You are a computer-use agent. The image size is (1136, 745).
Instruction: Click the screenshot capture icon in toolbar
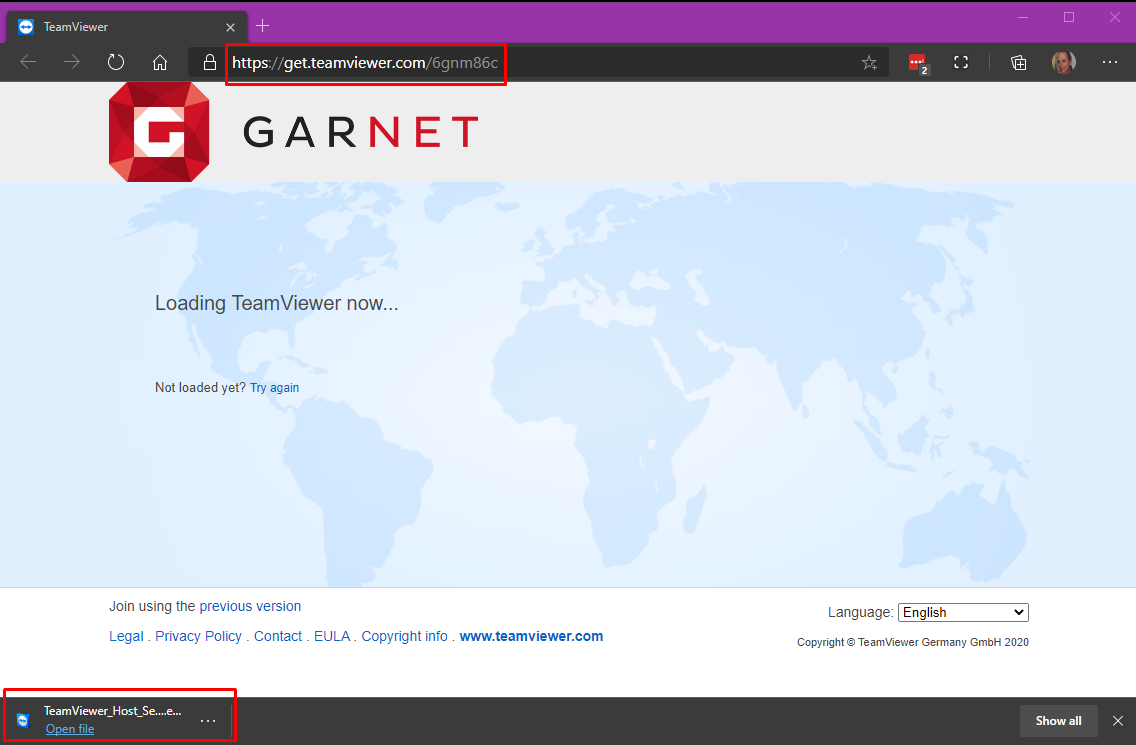(961, 63)
